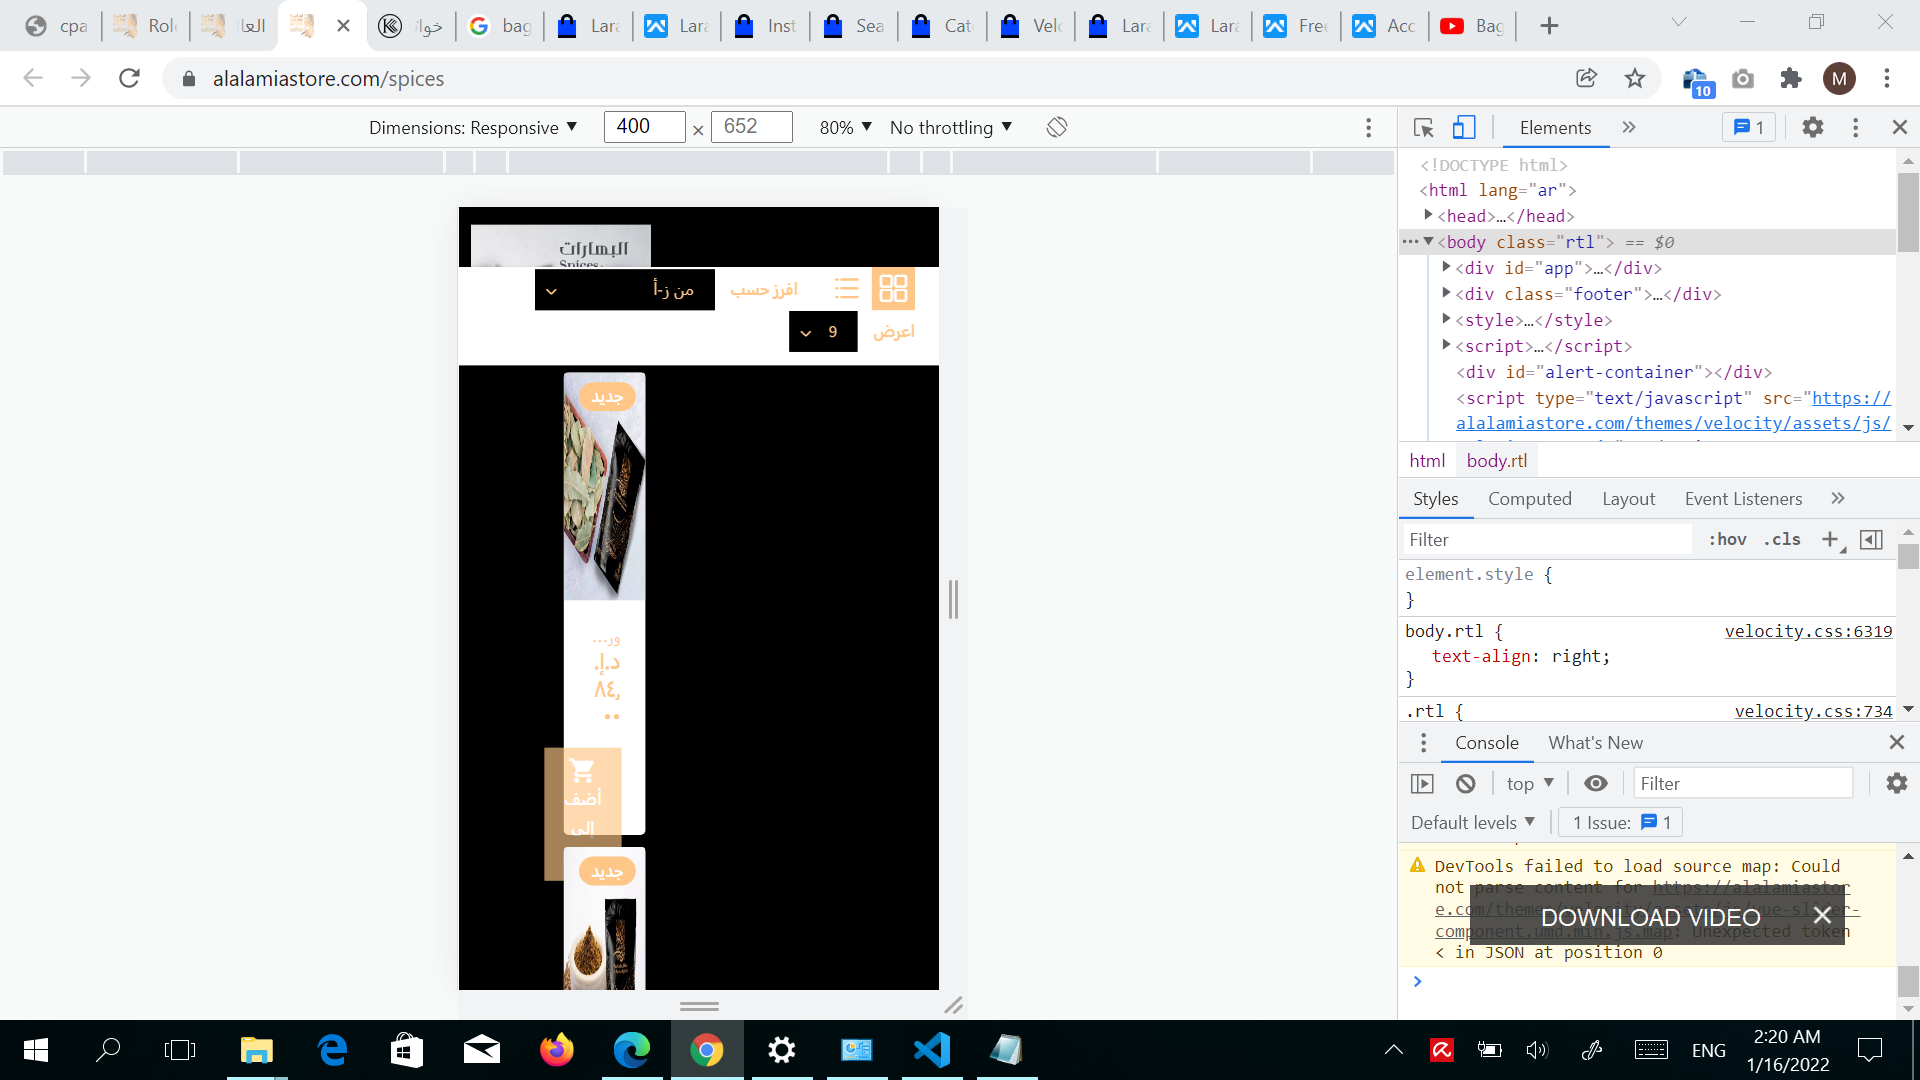
Task: Add new style rule plus icon
Action: coord(1830,539)
